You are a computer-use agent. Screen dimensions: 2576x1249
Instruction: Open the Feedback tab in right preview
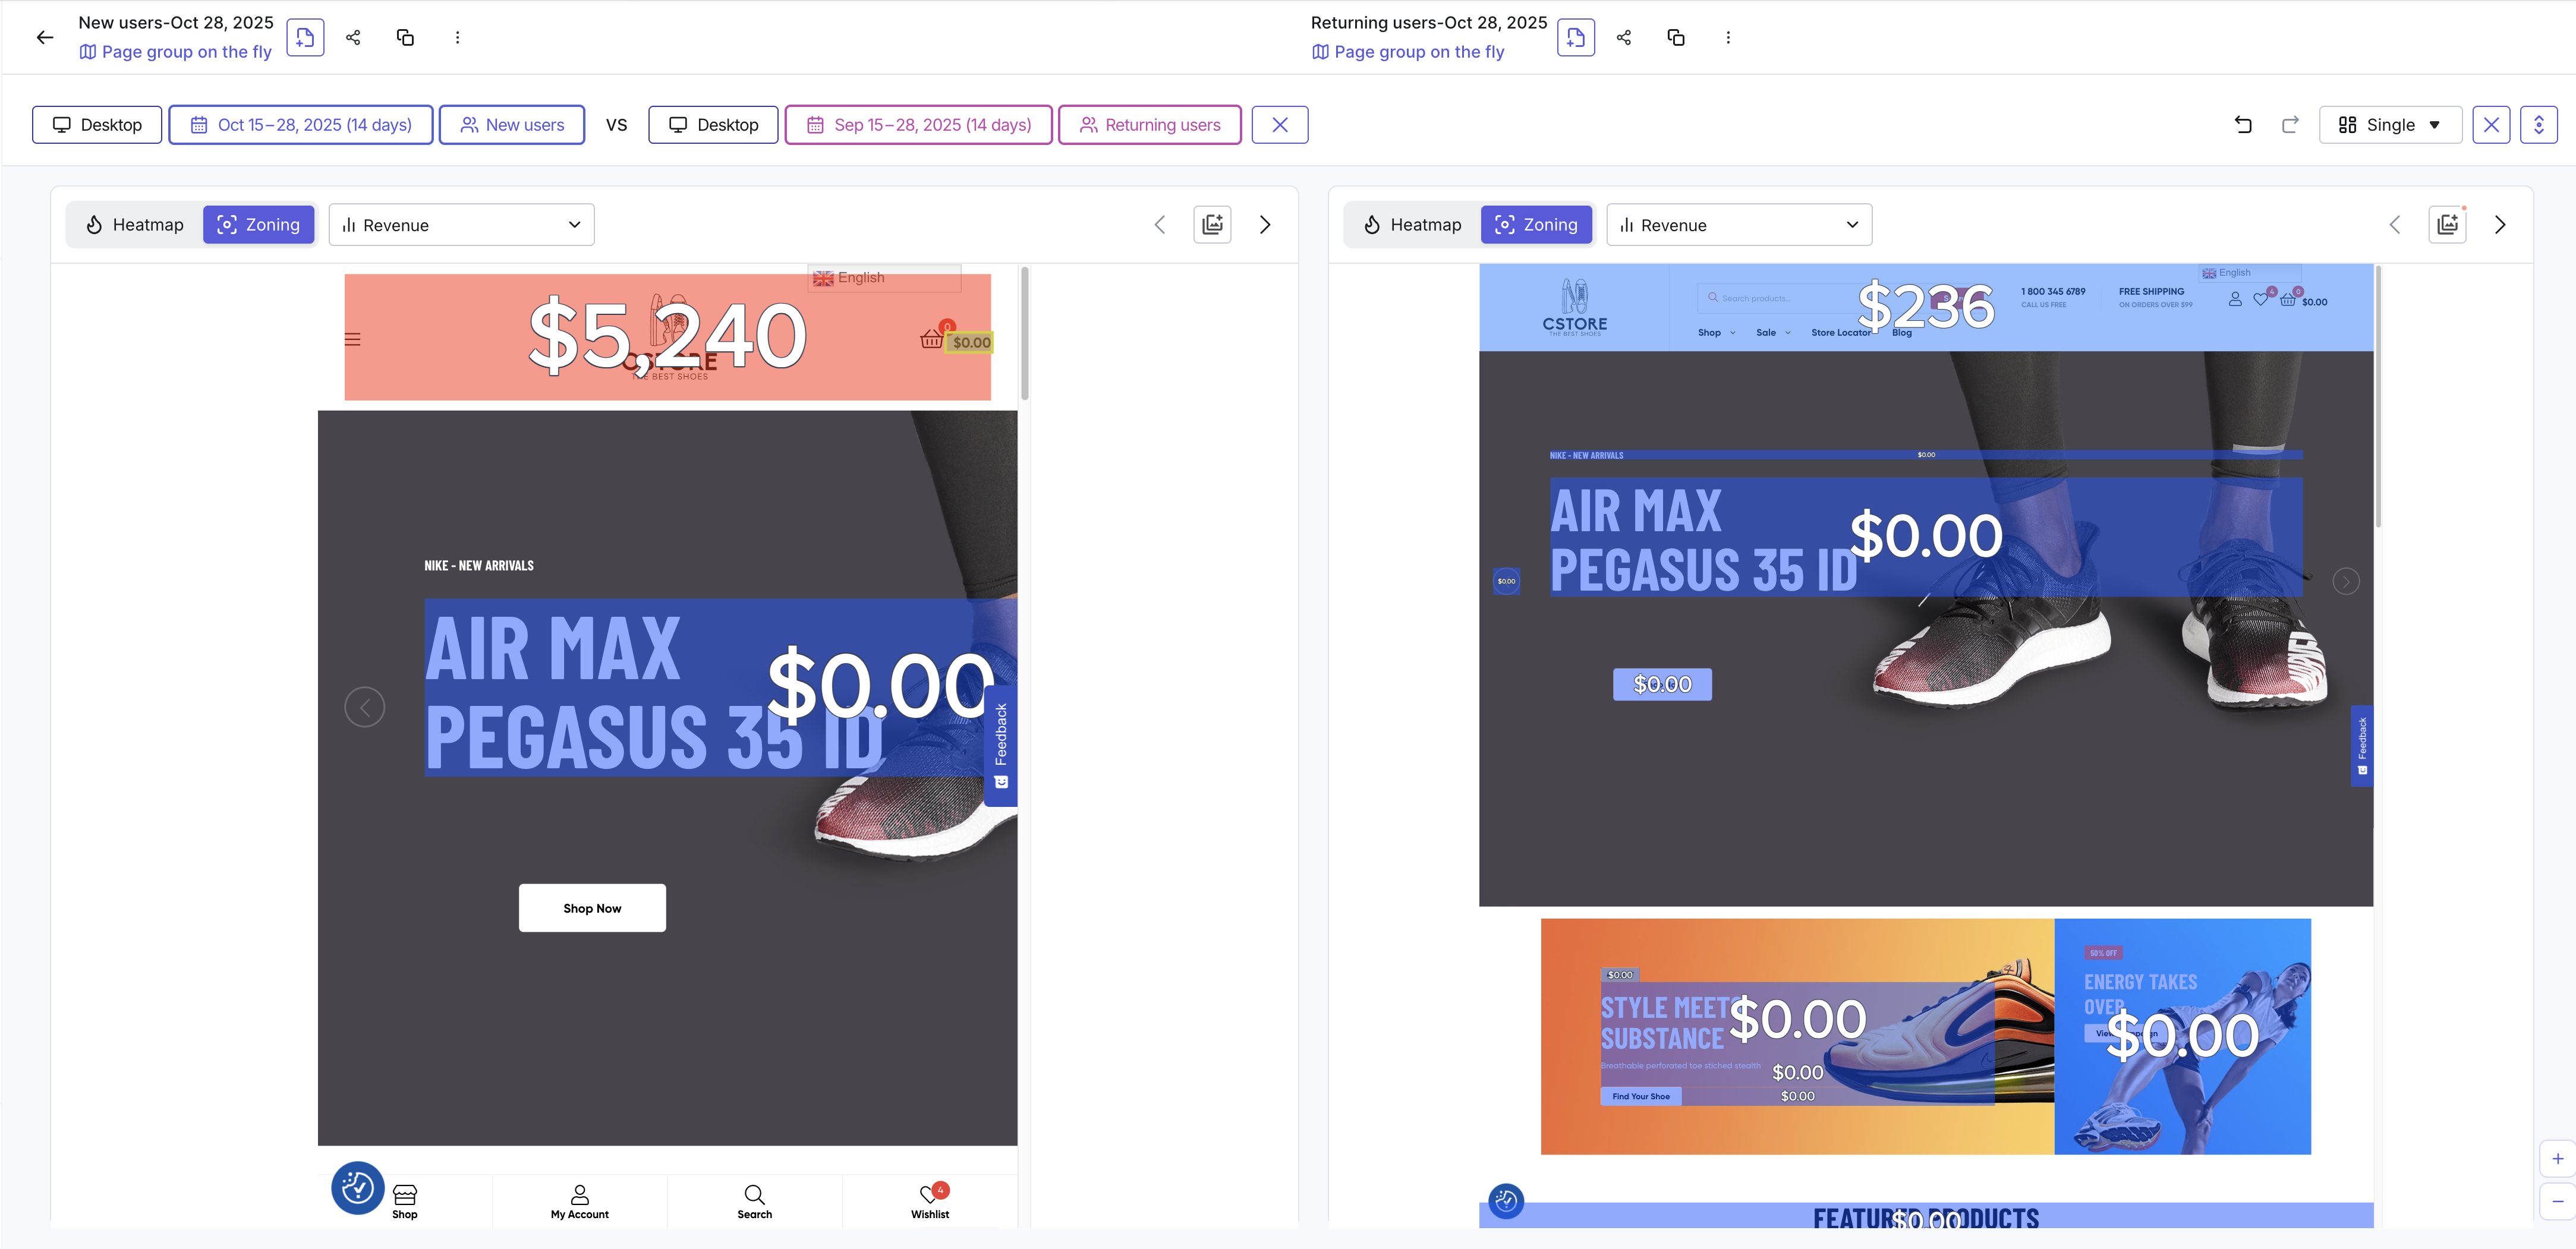pos(2362,746)
